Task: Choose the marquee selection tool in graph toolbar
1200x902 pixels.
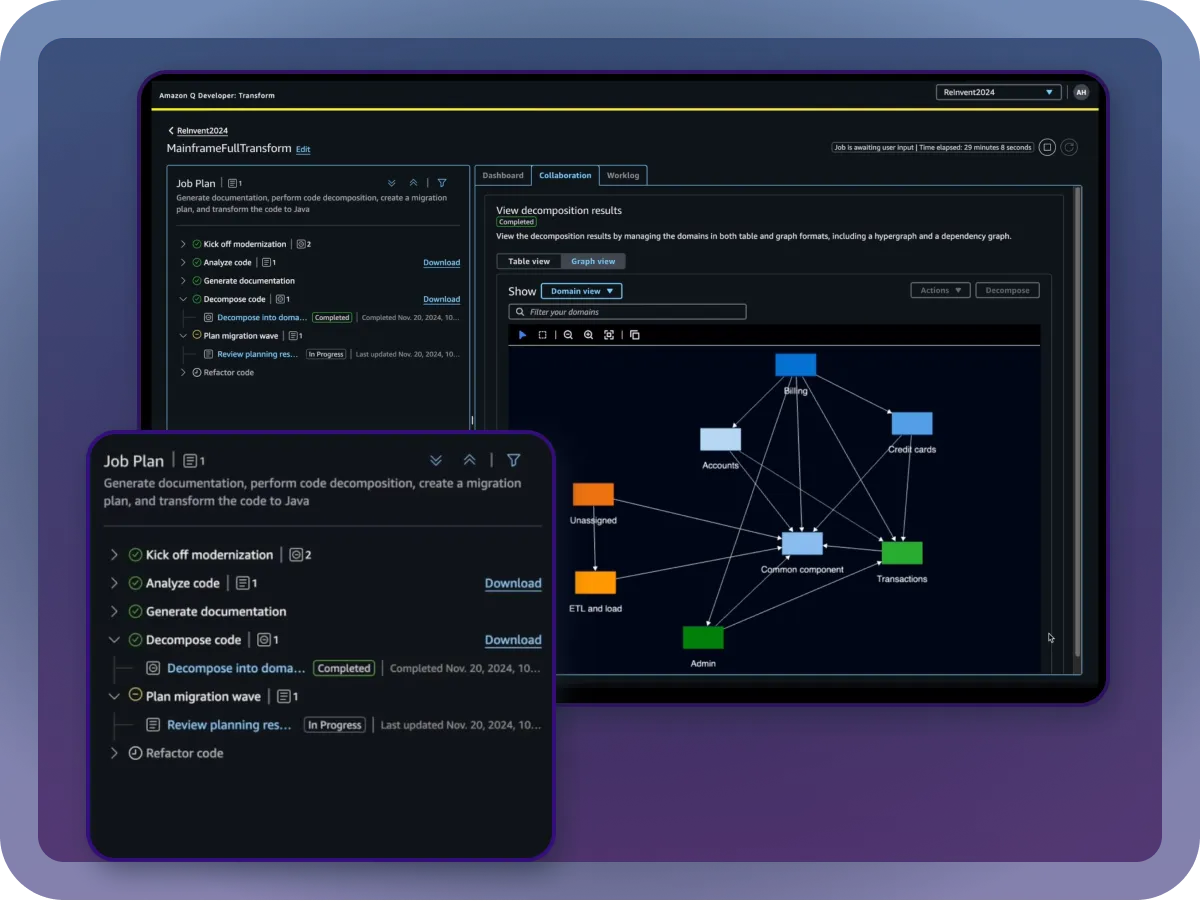Action: [x=542, y=335]
